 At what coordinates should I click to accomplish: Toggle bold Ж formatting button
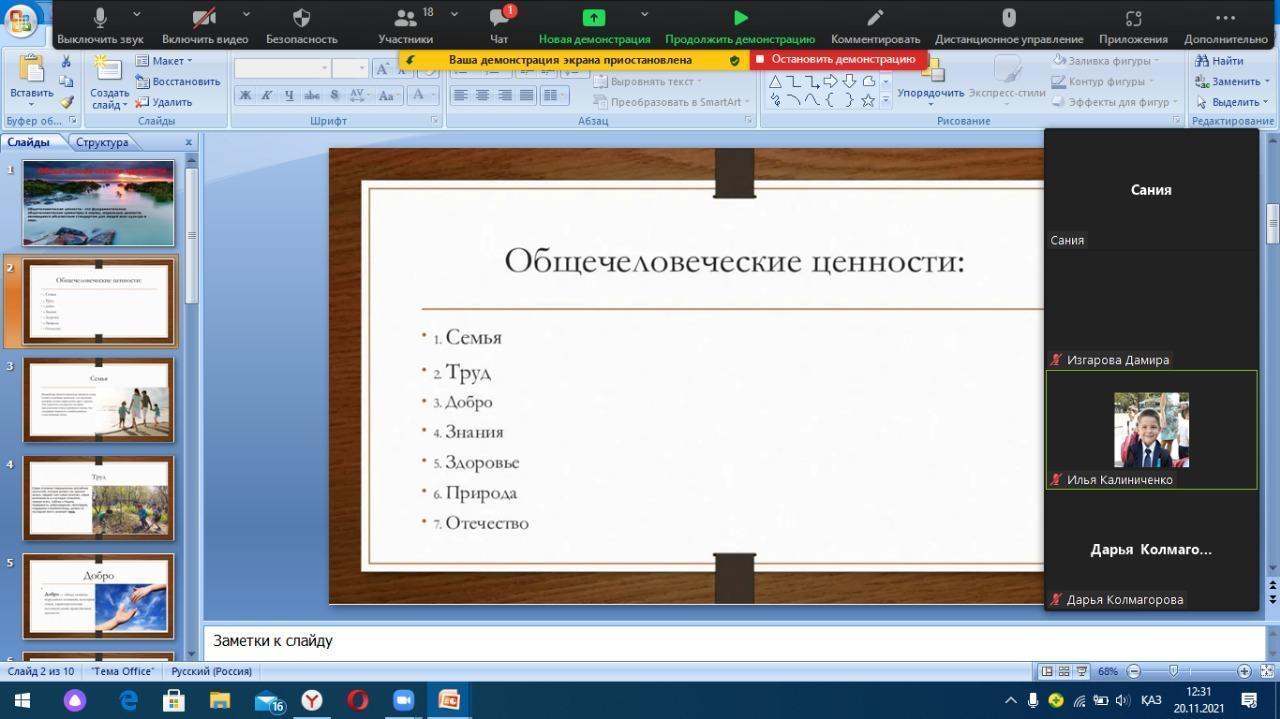tap(245, 96)
